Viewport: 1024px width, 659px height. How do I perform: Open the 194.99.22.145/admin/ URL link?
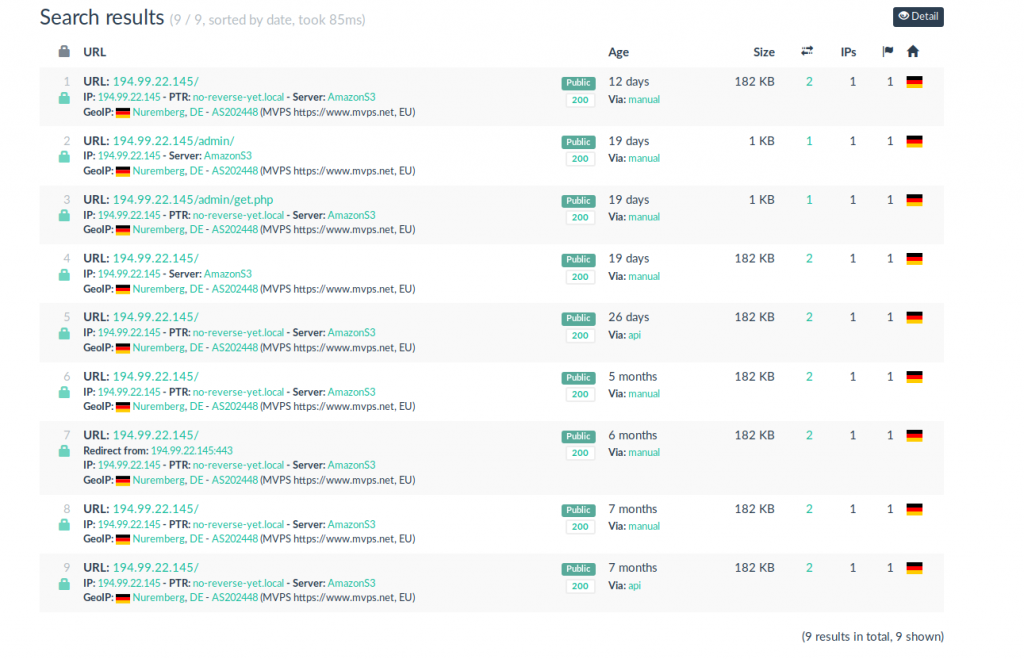[x=173, y=141]
